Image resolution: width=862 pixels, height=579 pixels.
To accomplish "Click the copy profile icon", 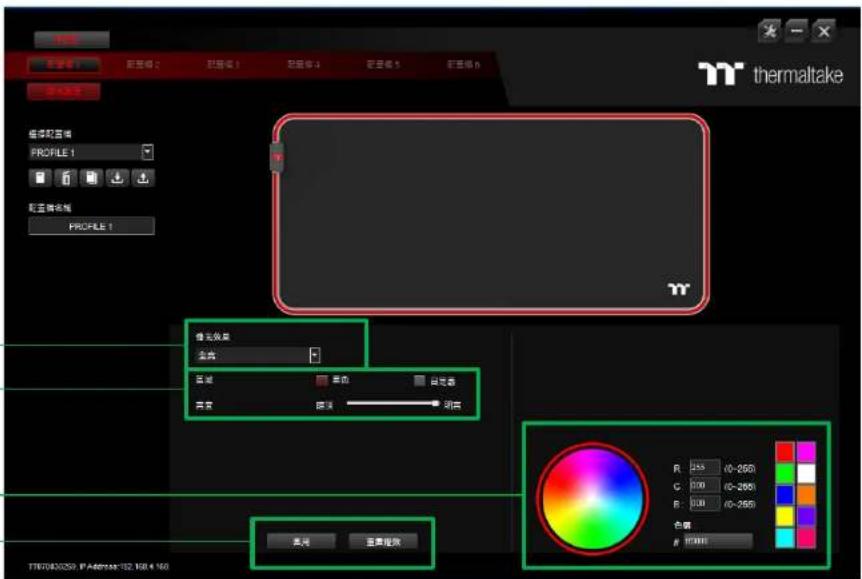I will coord(91,178).
